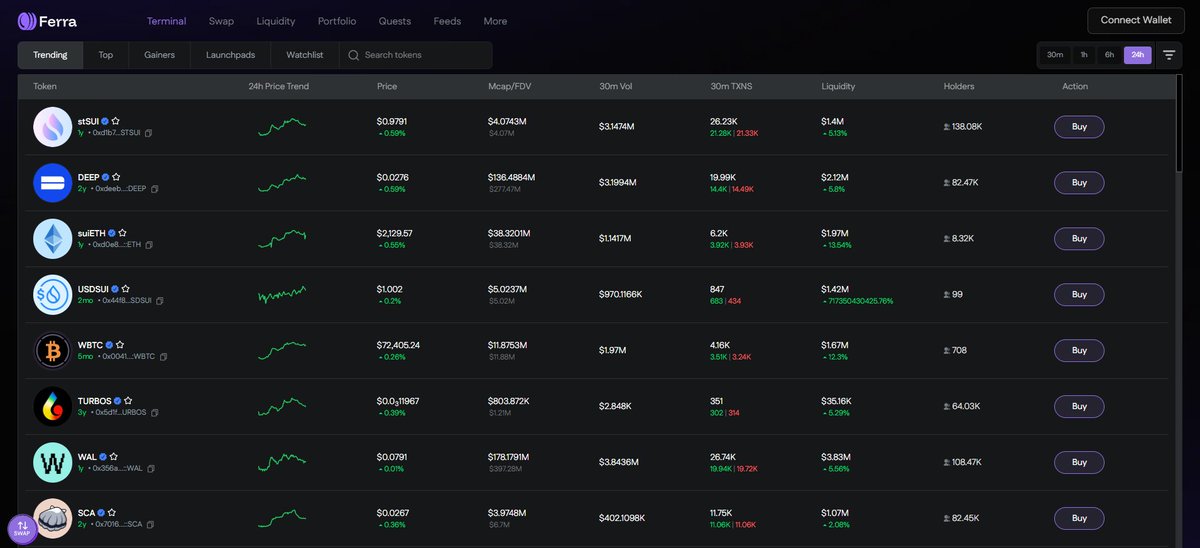Image resolution: width=1200 pixels, height=548 pixels.
Task: Copy the WAL contract address
Action: click(151, 469)
